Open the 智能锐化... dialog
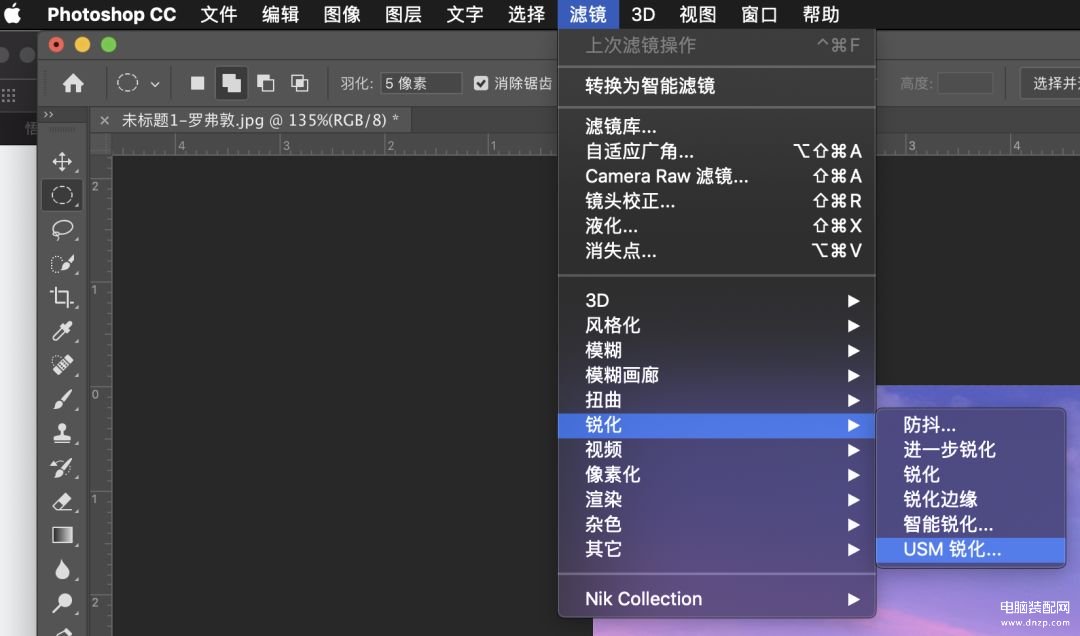Viewport: 1080px width, 636px height. pyautogui.click(x=970, y=524)
